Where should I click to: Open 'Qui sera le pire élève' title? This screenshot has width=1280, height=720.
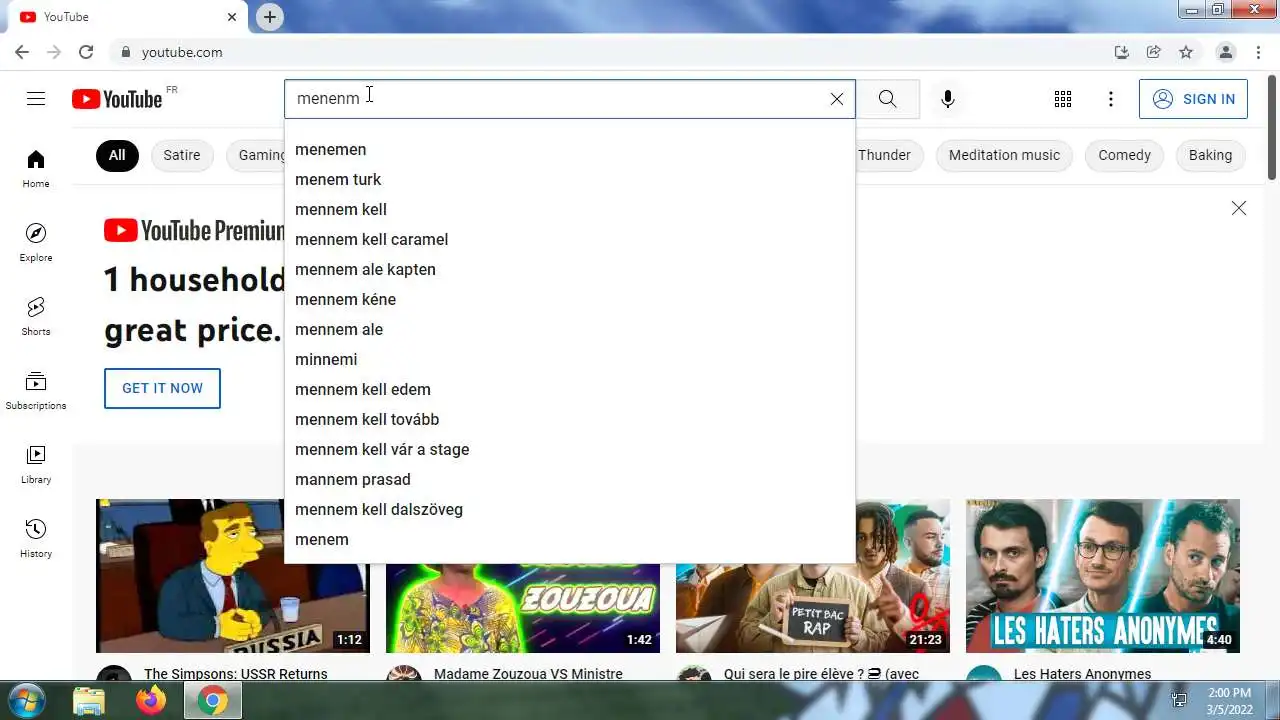click(x=821, y=674)
